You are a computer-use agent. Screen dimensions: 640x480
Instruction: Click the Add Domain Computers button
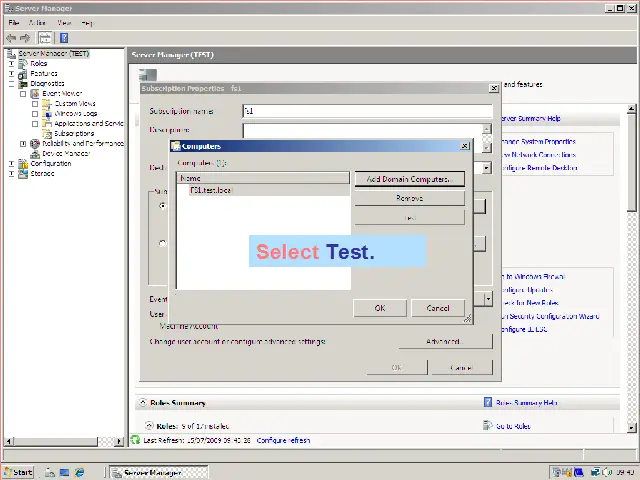[x=409, y=179]
